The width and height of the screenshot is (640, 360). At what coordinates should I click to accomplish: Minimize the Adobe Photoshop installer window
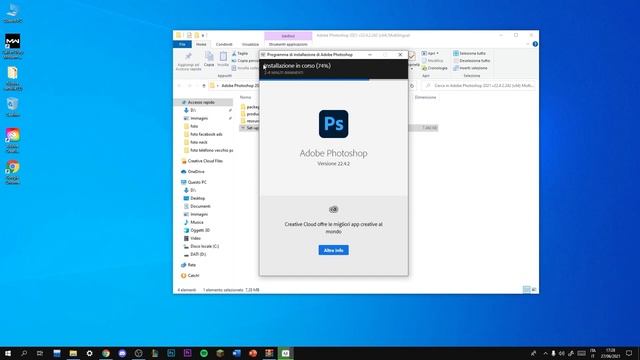[x=370, y=55]
